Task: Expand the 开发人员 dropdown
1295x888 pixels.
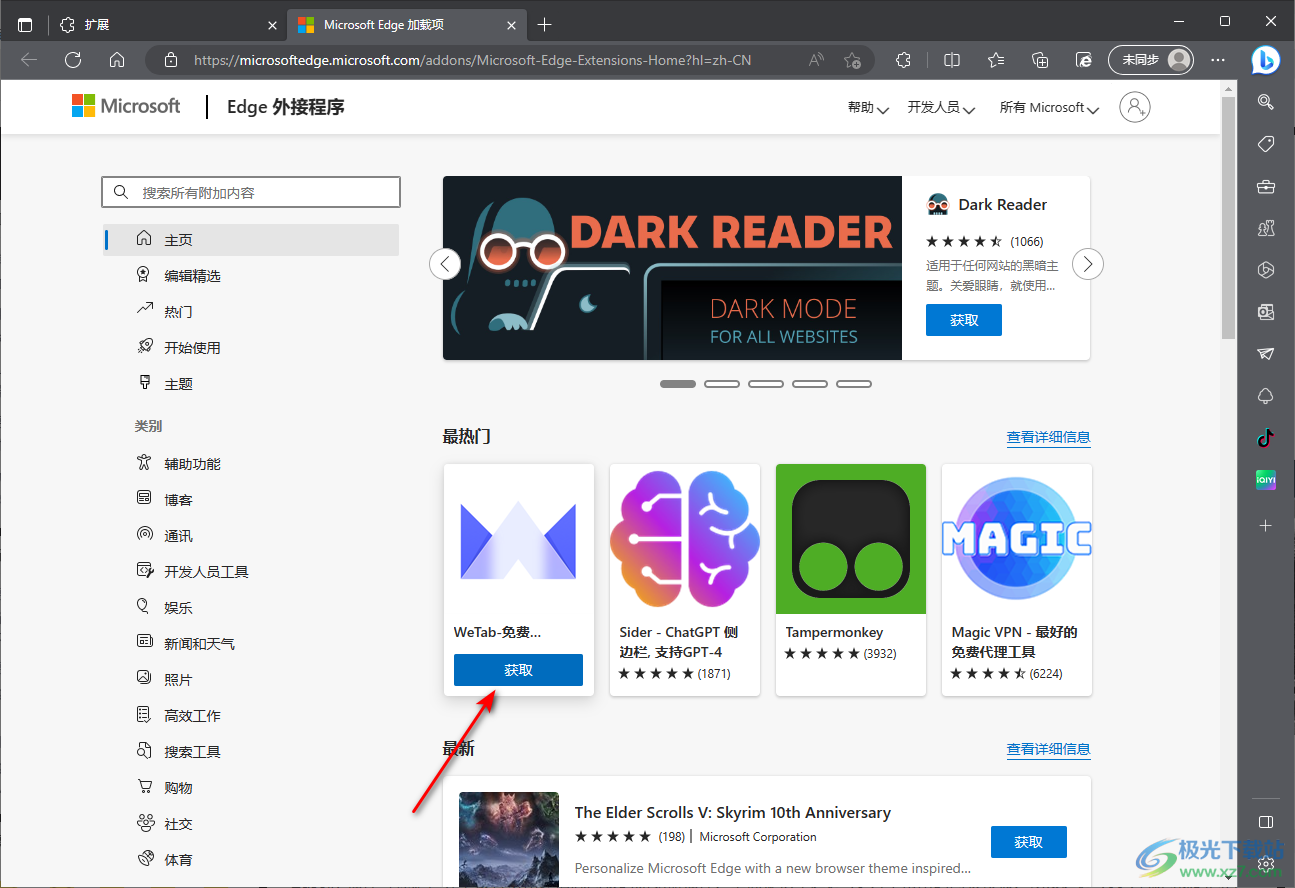Action: coord(941,108)
